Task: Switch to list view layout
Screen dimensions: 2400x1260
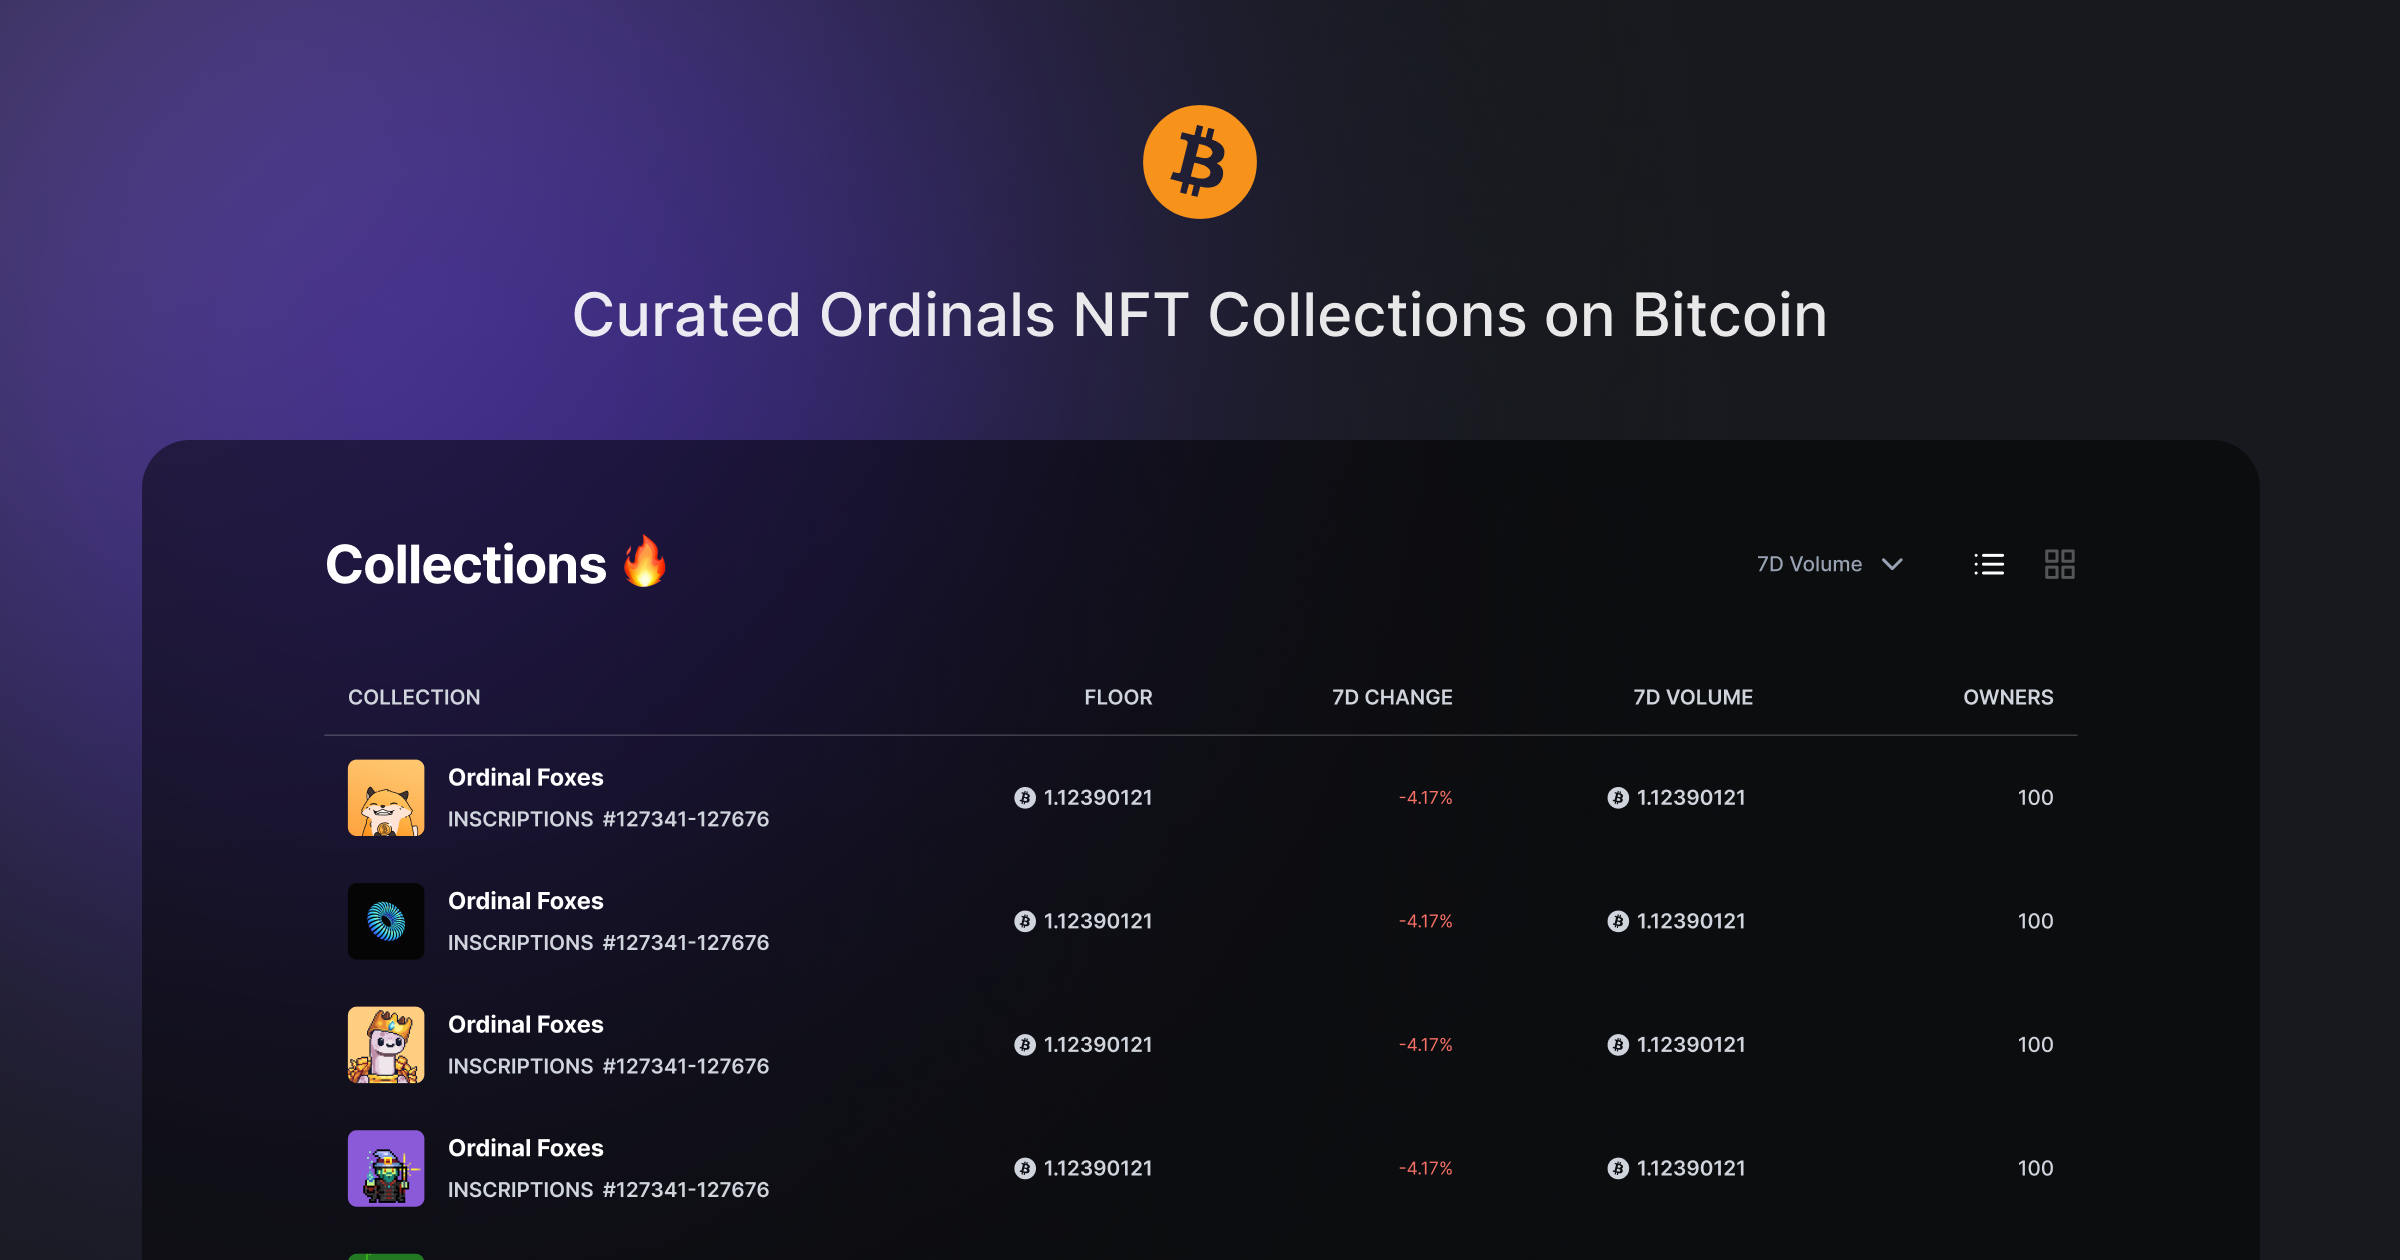Action: 1989,564
